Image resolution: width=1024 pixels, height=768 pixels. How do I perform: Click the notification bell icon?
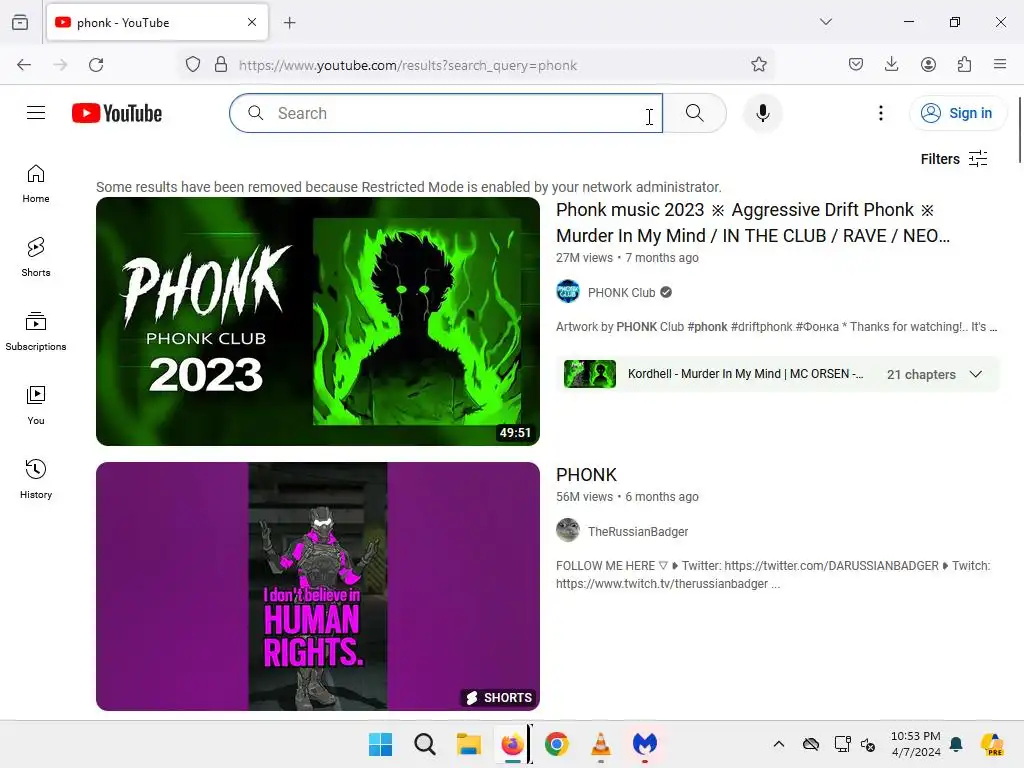pyautogui.click(x=956, y=744)
